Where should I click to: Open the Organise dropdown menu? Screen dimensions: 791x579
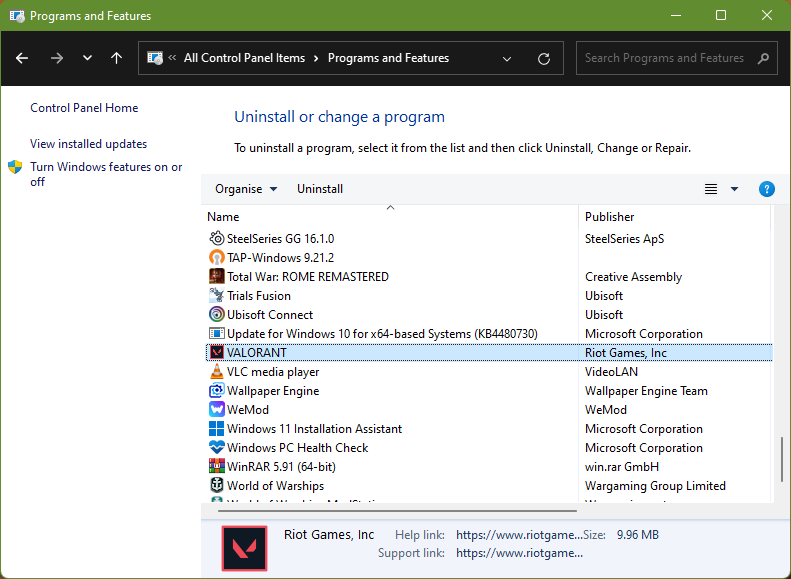tap(246, 189)
